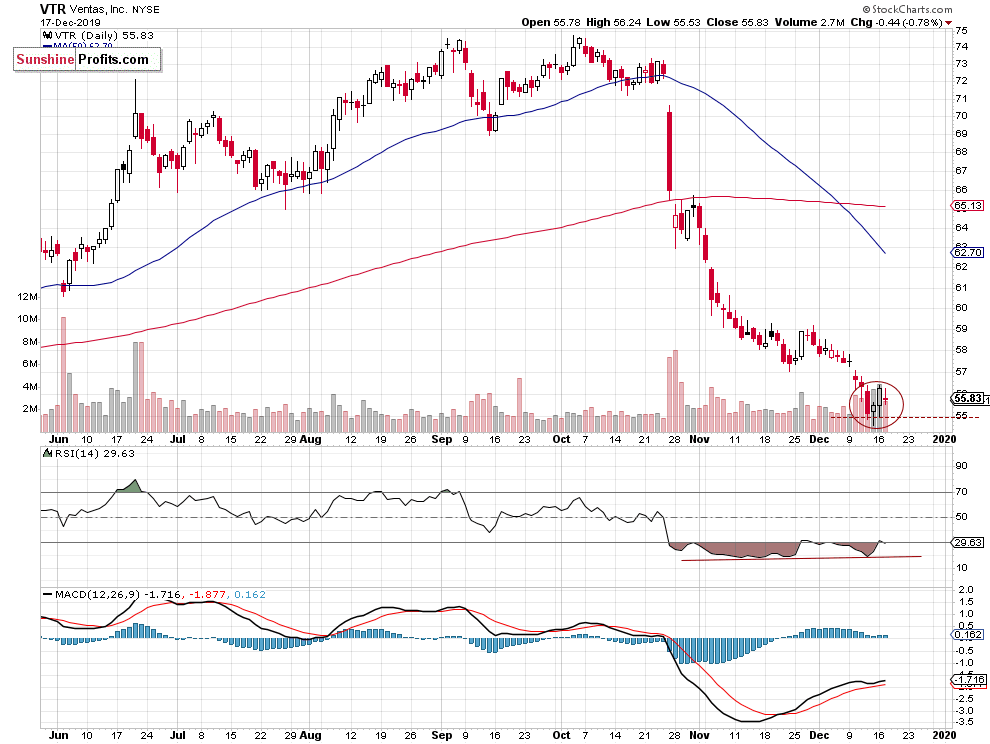Image resolution: width=990 pixels, height=744 pixels.
Task: Click the Close 55.83 value in the header
Action: [737, 22]
